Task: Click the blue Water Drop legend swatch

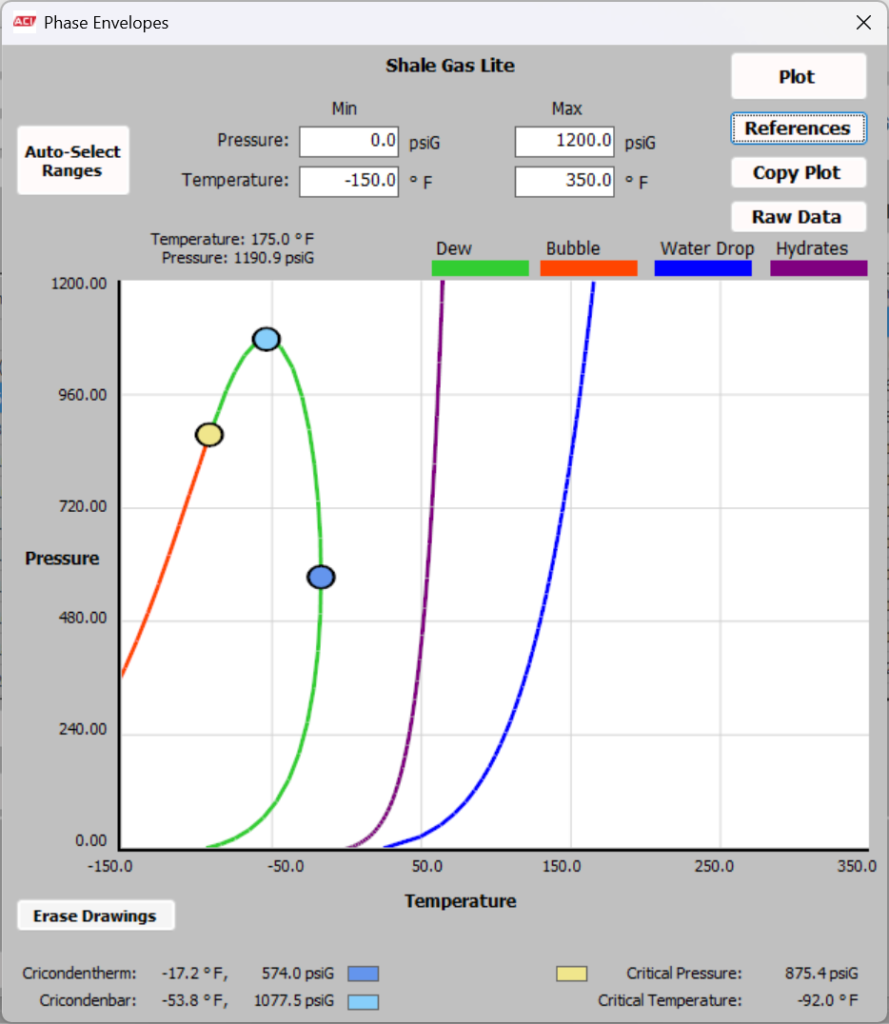Action: coord(703,268)
